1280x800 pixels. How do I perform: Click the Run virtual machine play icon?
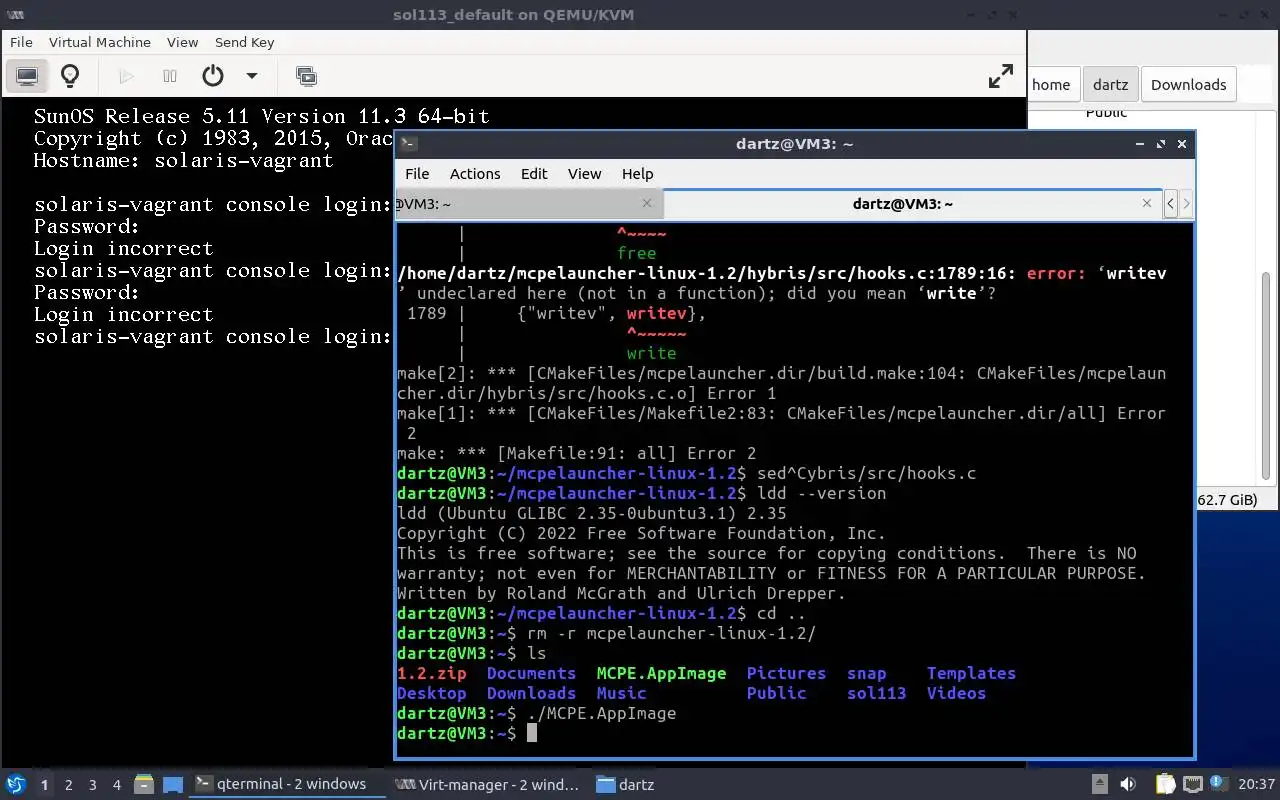(x=126, y=76)
